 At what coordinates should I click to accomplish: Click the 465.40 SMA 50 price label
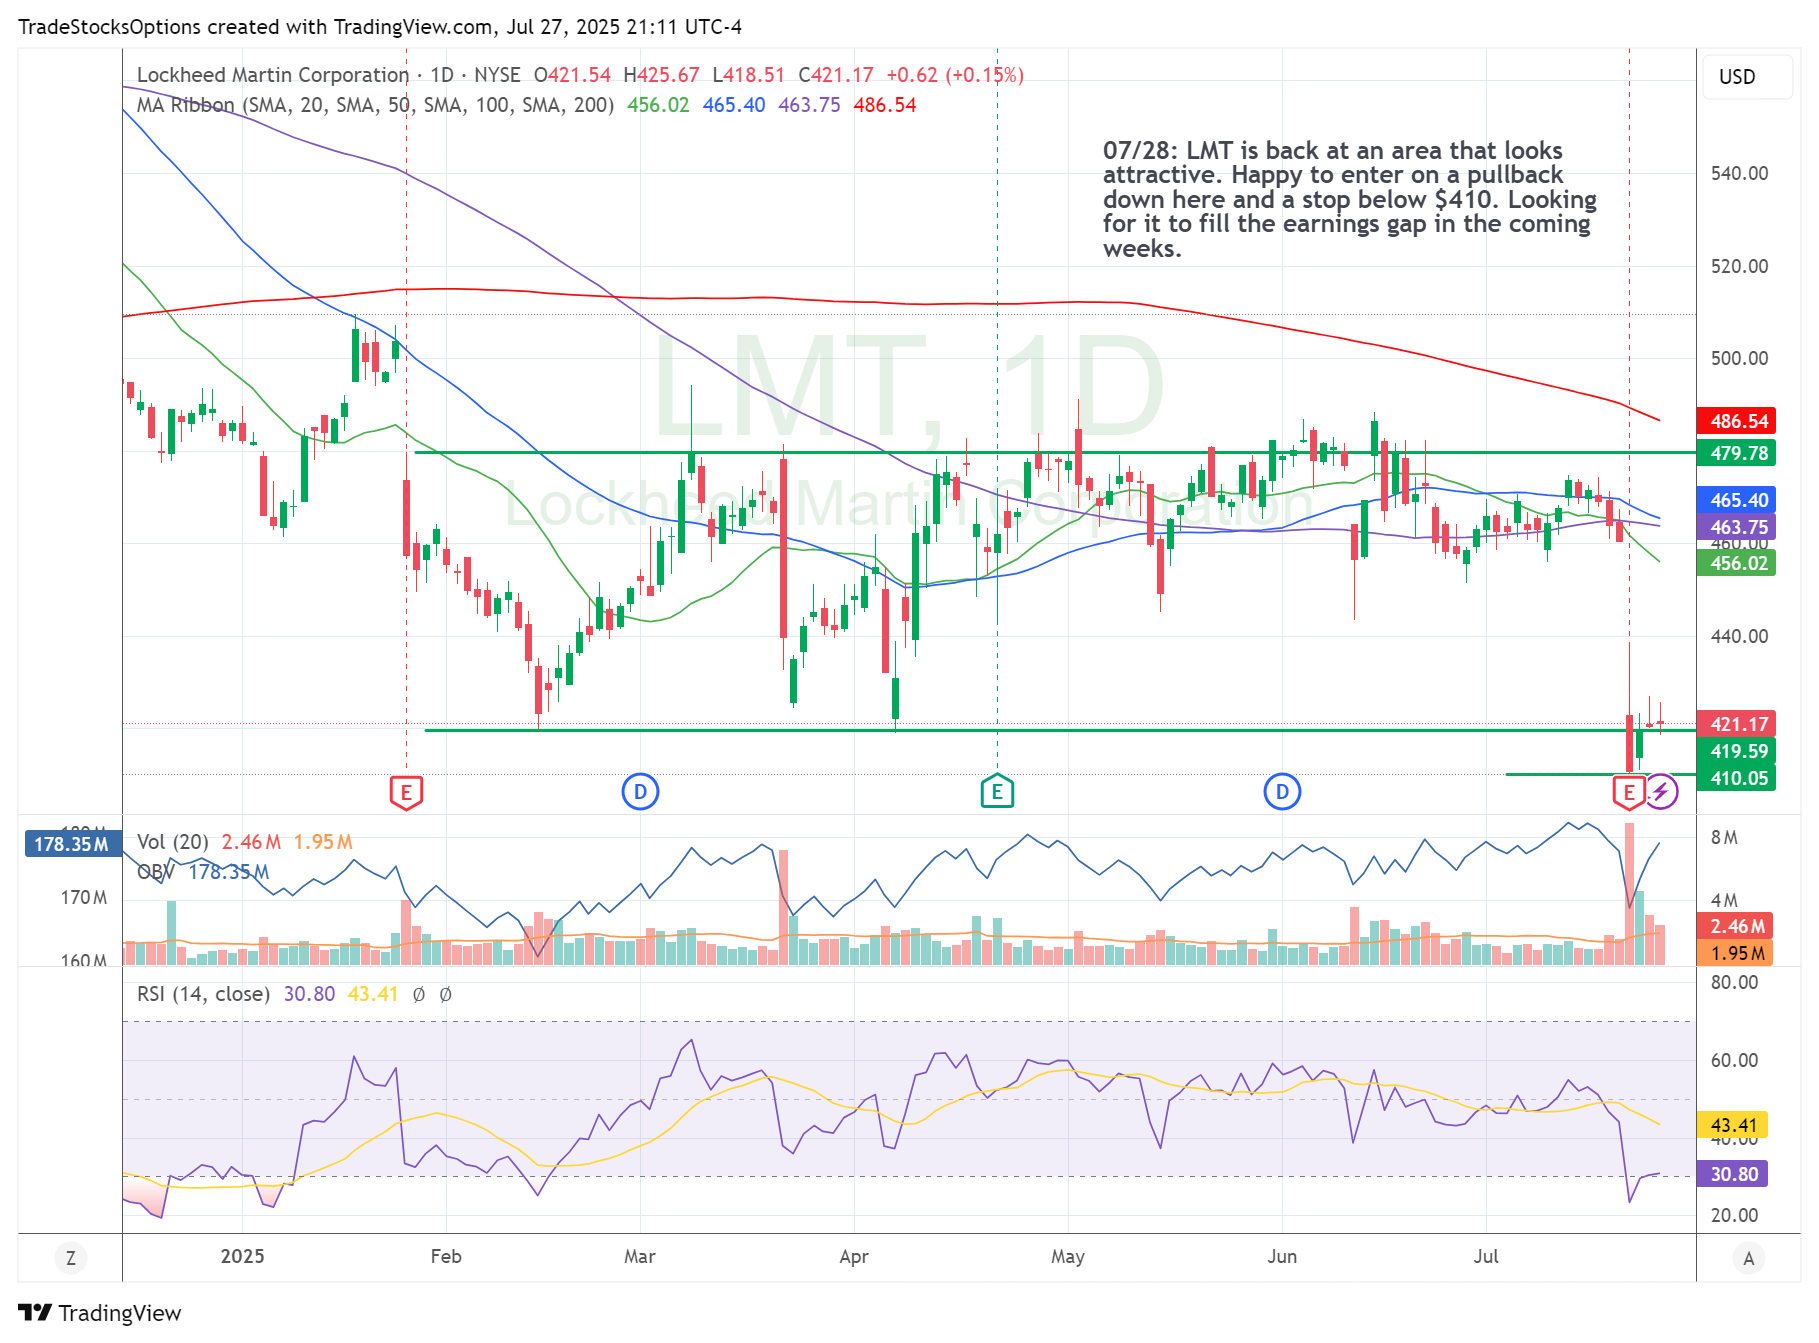coord(1737,500)
